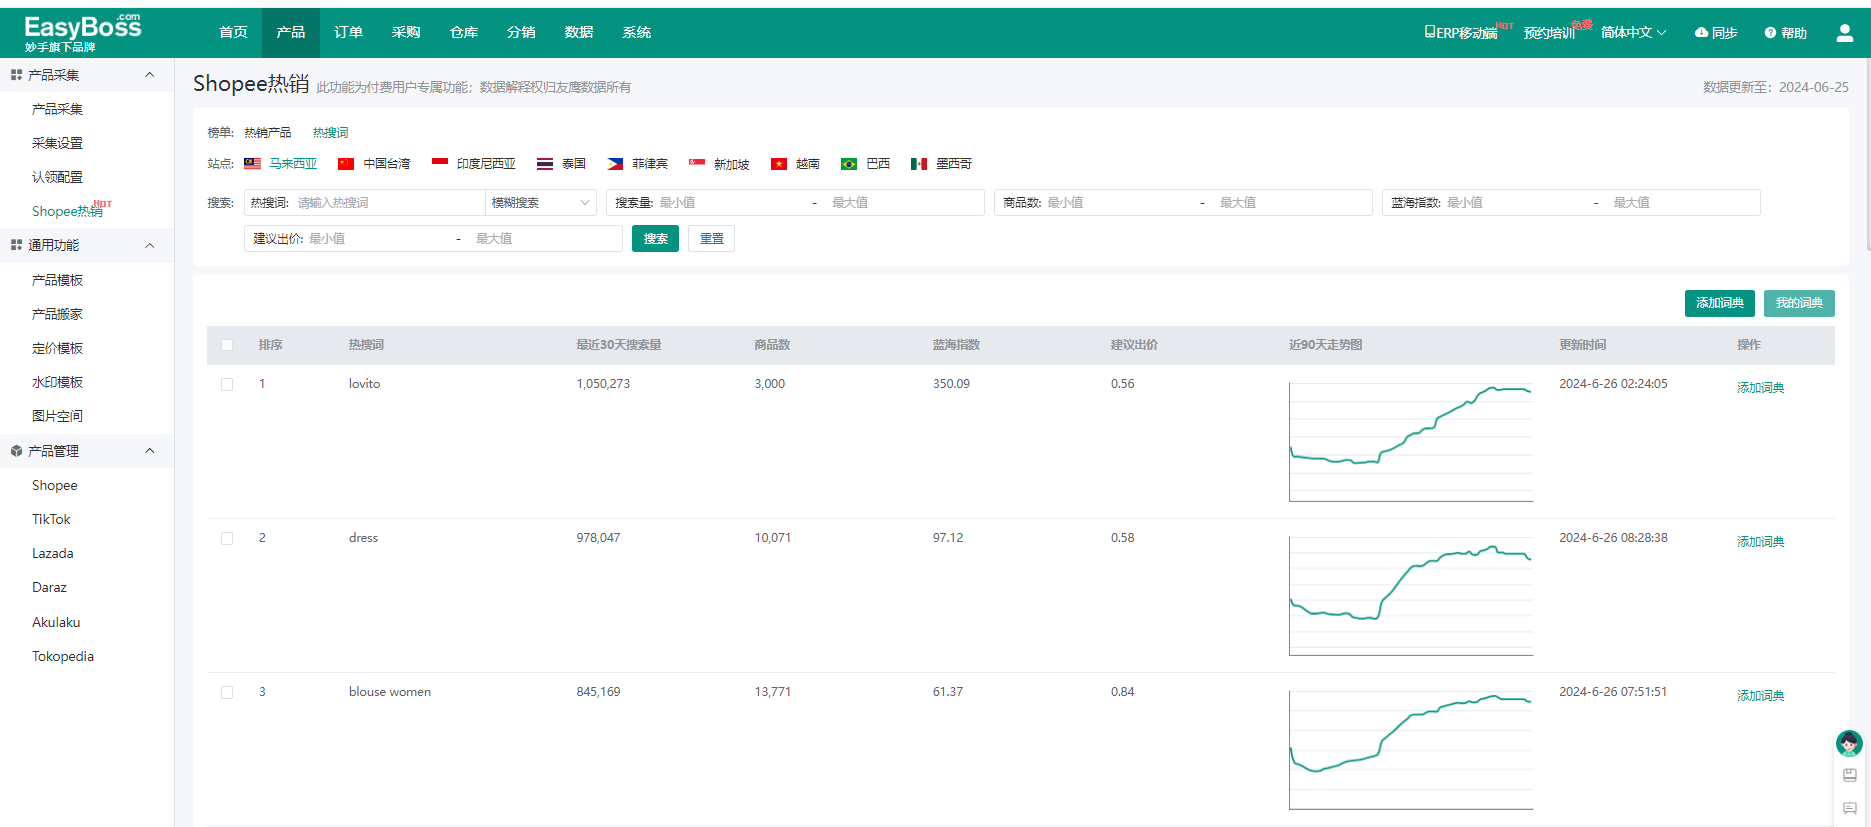Viewport: 1871px width, 827px height.
Task: Open the 模糊搜索 match type dropdown
Action: point(541,203)
